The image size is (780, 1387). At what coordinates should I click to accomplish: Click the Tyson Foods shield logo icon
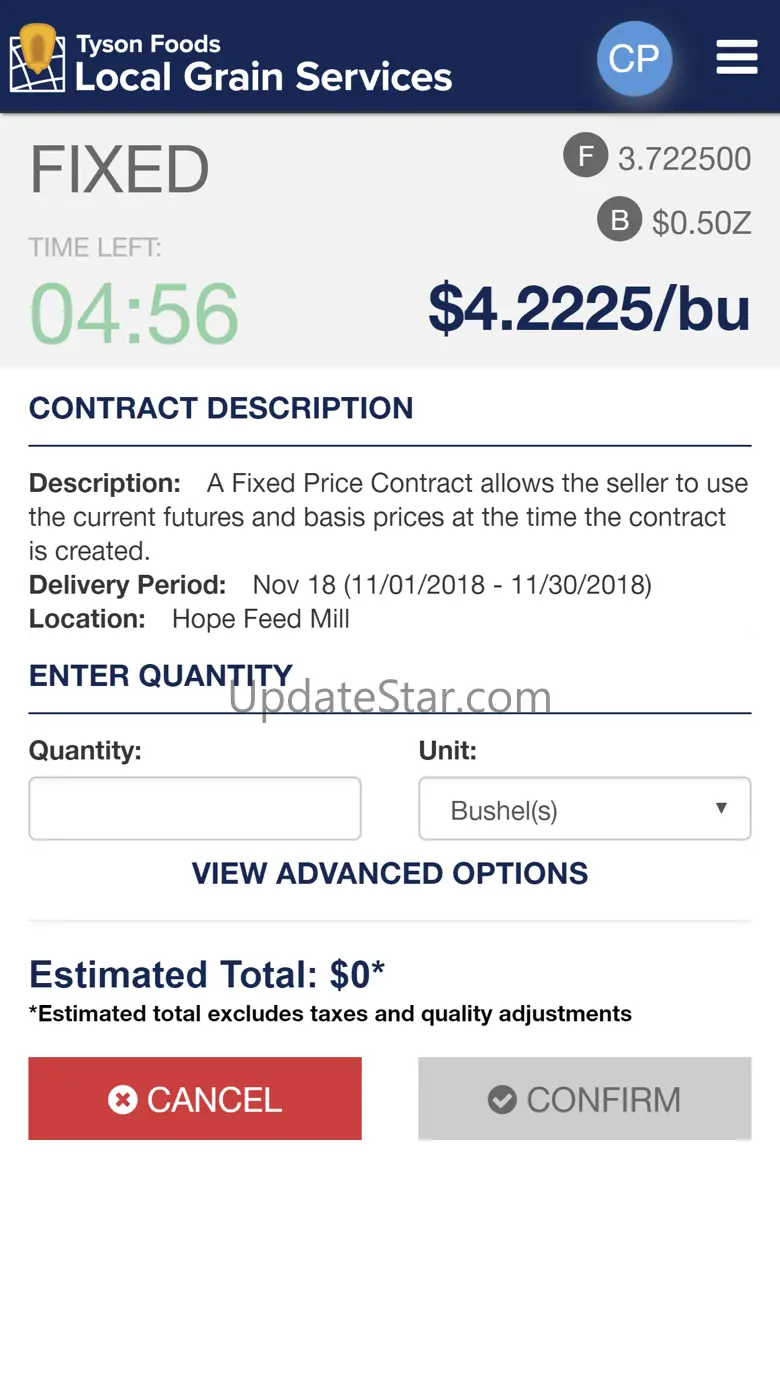pyautogui.click(x=38, y=58)
